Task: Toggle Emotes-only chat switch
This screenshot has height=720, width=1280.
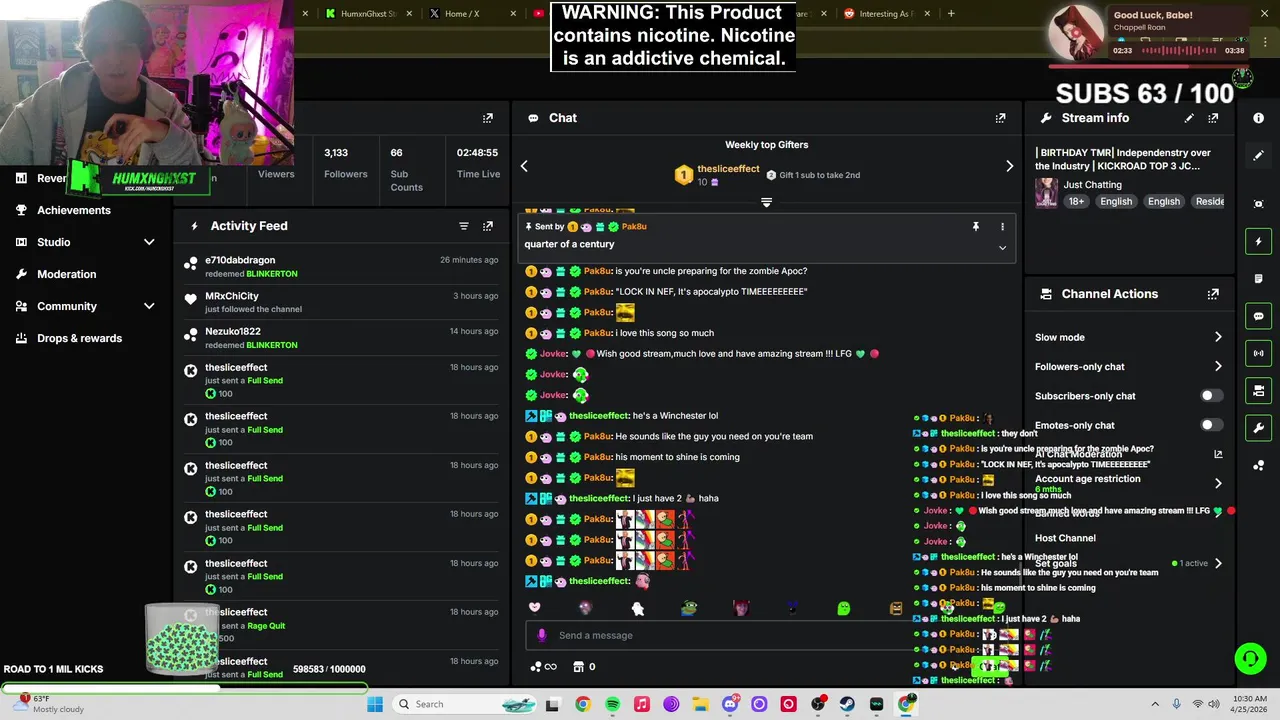Action: [1211, 425]
